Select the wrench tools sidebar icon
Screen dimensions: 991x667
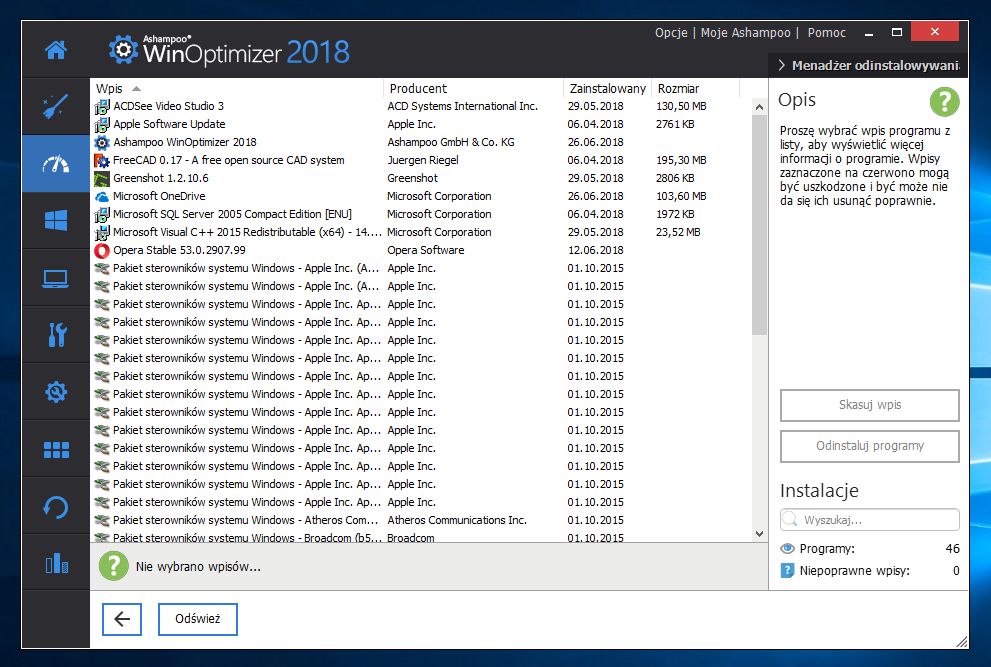[56, 334]
